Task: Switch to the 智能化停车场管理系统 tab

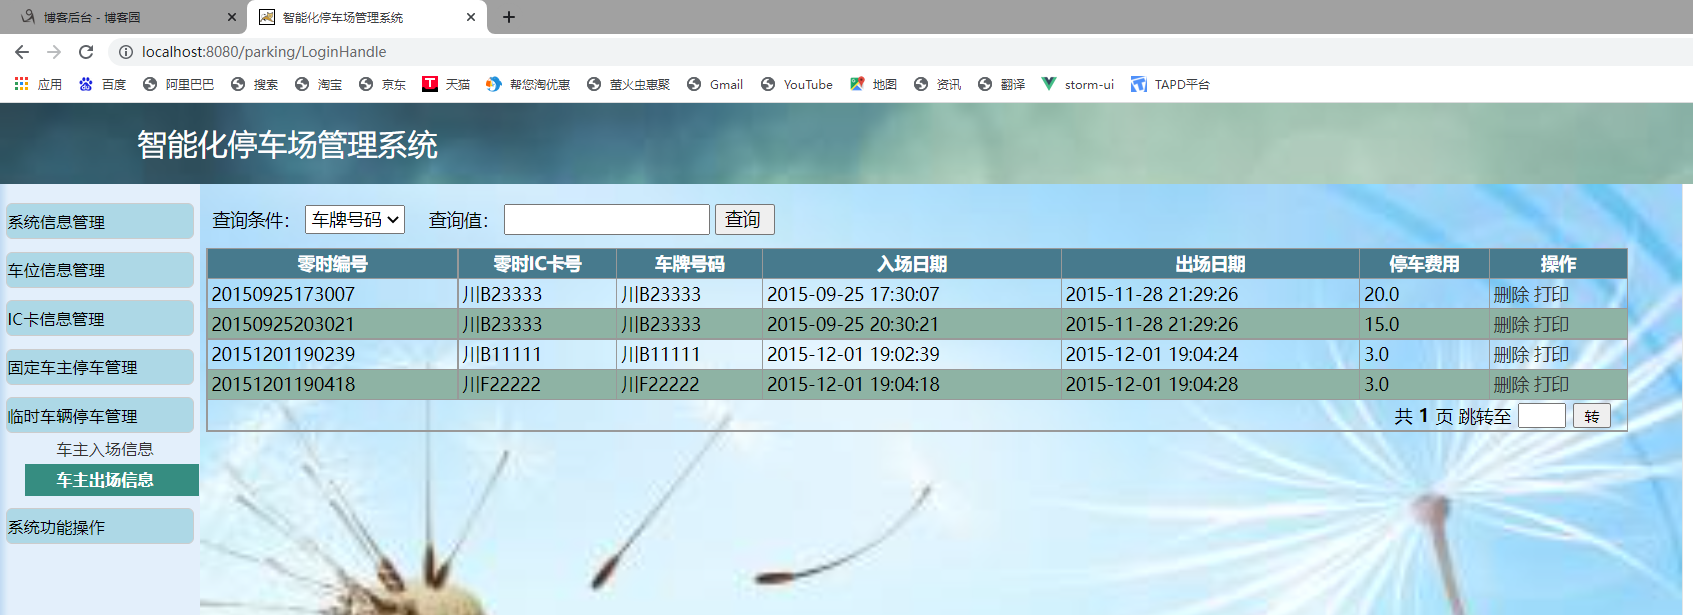Action: point(367,17)
